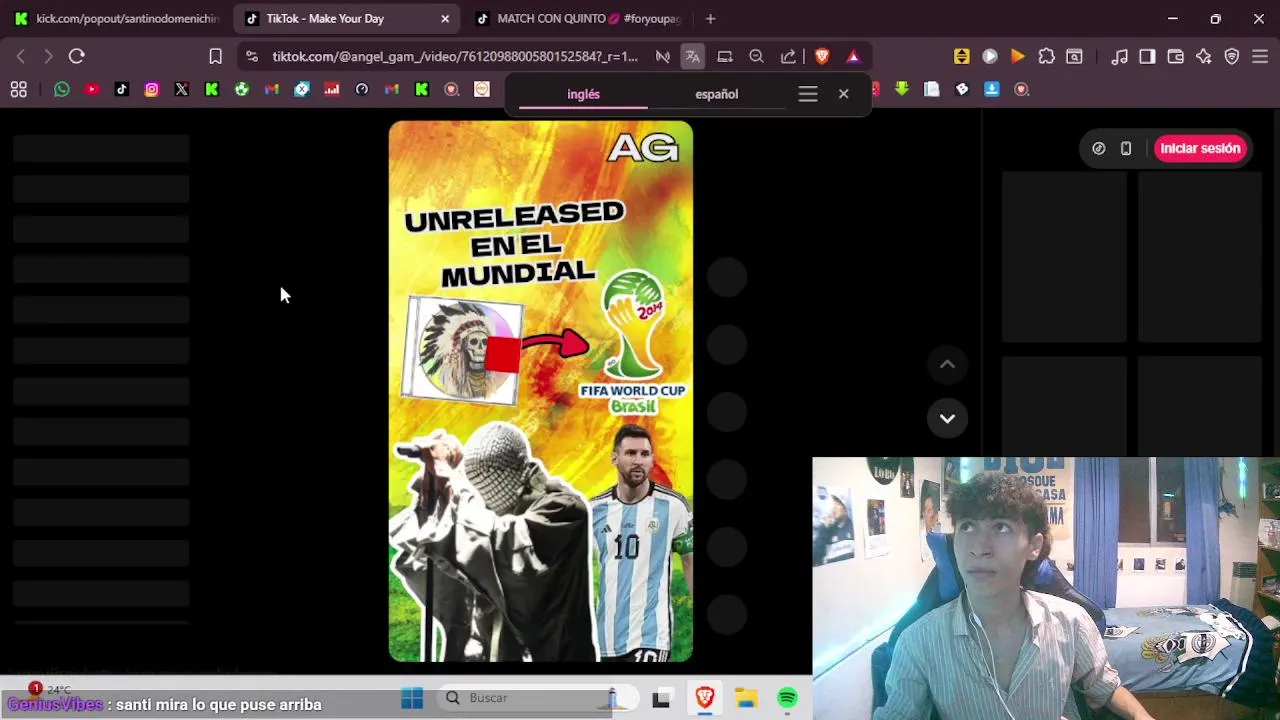
Task: Open translate popup options menu
Action: tap(808, 94)
